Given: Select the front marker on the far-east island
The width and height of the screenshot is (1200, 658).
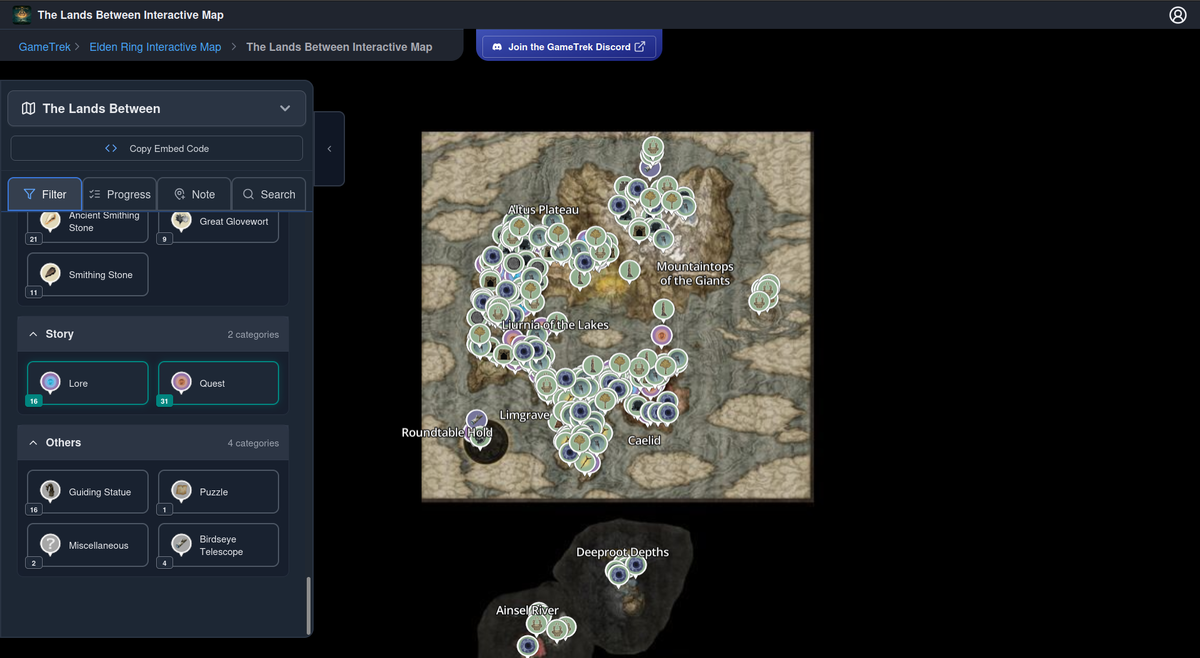Looking at the screenshot, I should [760, 301].
